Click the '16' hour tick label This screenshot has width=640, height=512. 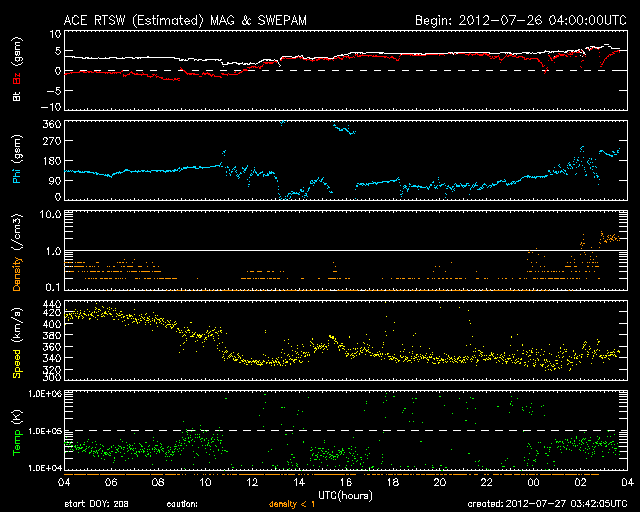click(346, 483)
